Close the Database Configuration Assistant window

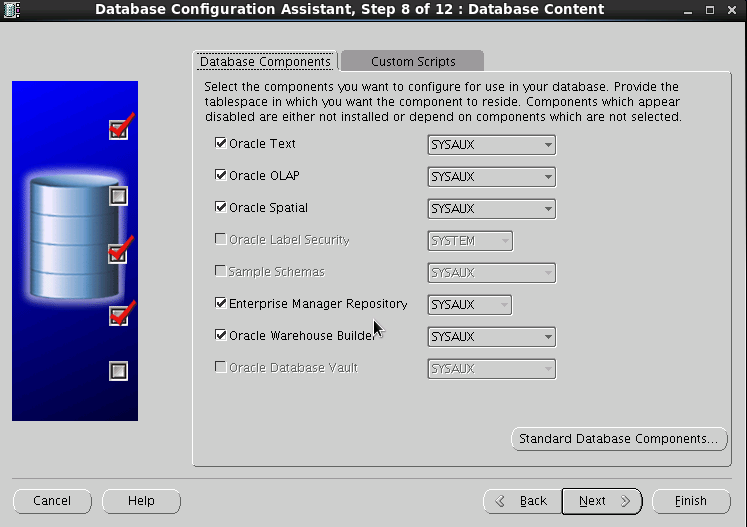[x=732, y=10]
